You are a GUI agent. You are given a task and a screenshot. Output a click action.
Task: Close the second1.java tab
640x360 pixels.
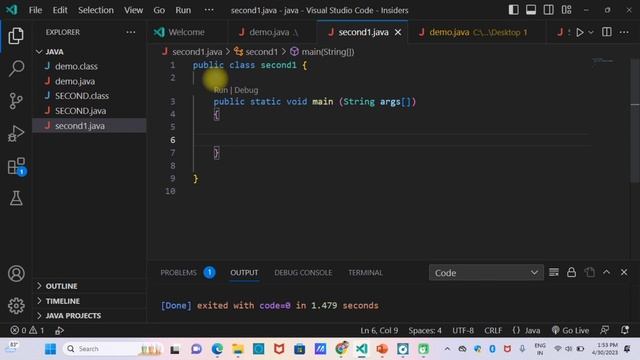point(398,32)
